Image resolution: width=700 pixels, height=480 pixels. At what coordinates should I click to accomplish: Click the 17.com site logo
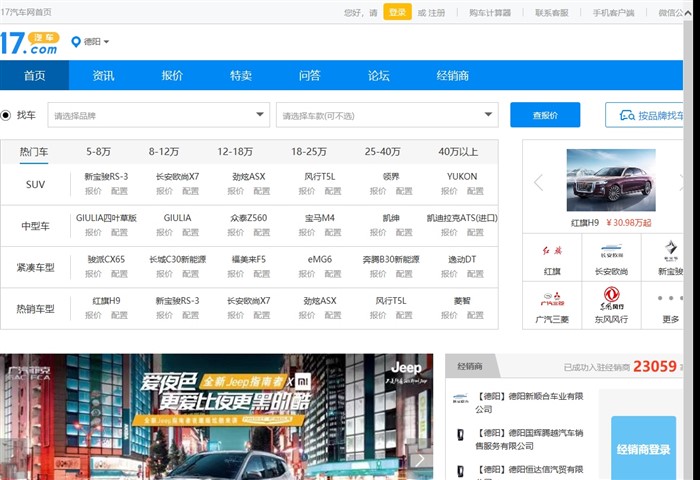click(29, 43)
